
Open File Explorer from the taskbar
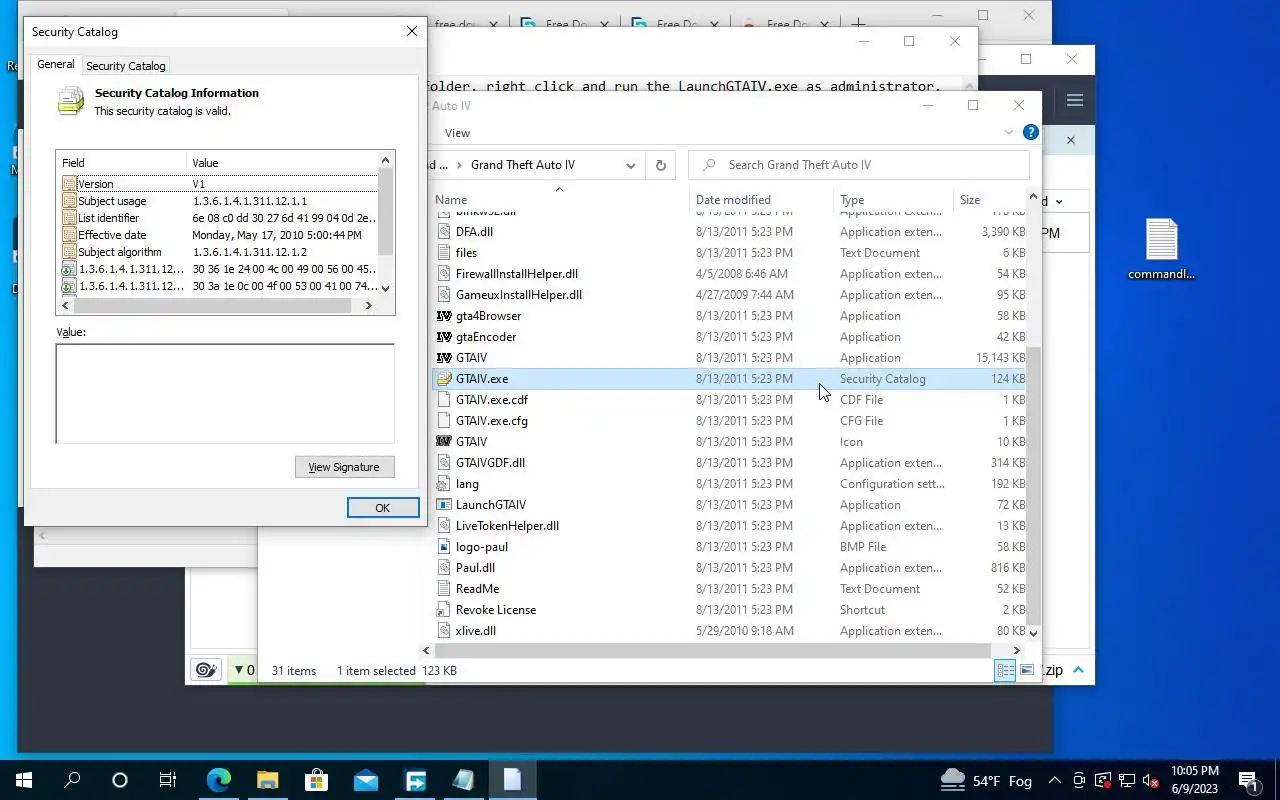click(x=267, y=780)
